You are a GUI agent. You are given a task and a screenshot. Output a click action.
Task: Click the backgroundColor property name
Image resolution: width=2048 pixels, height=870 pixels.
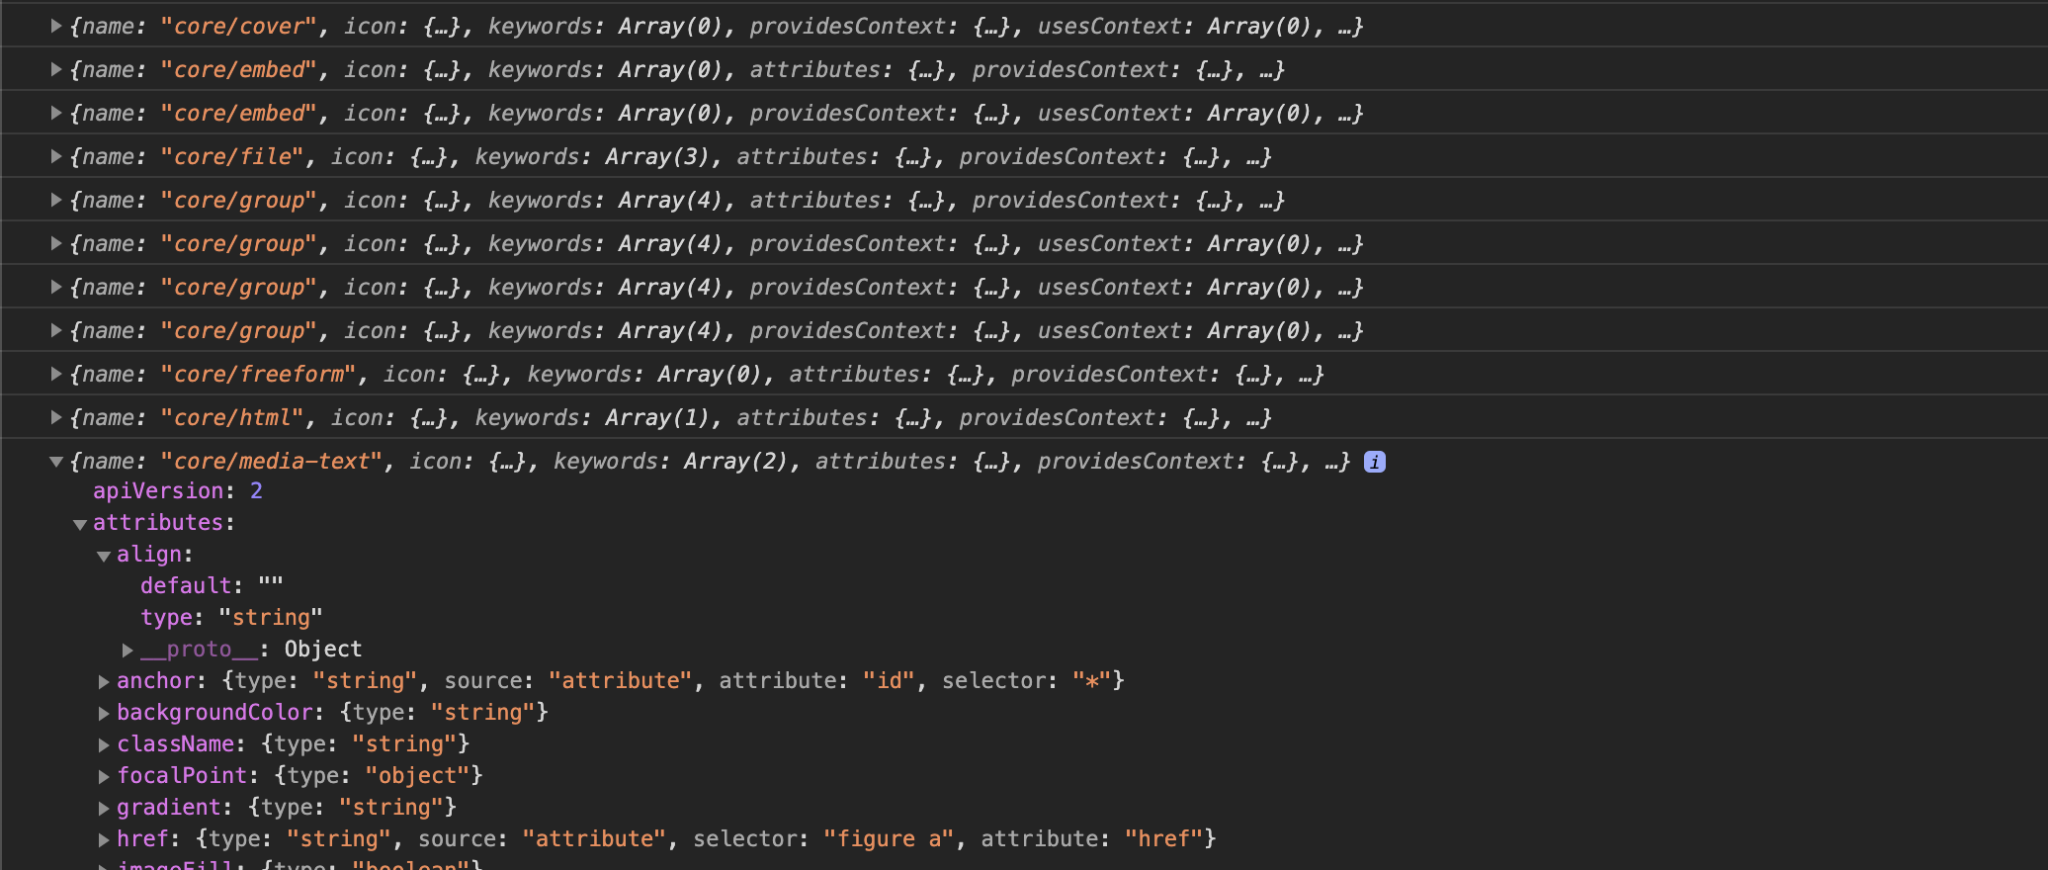pos(215,712)
